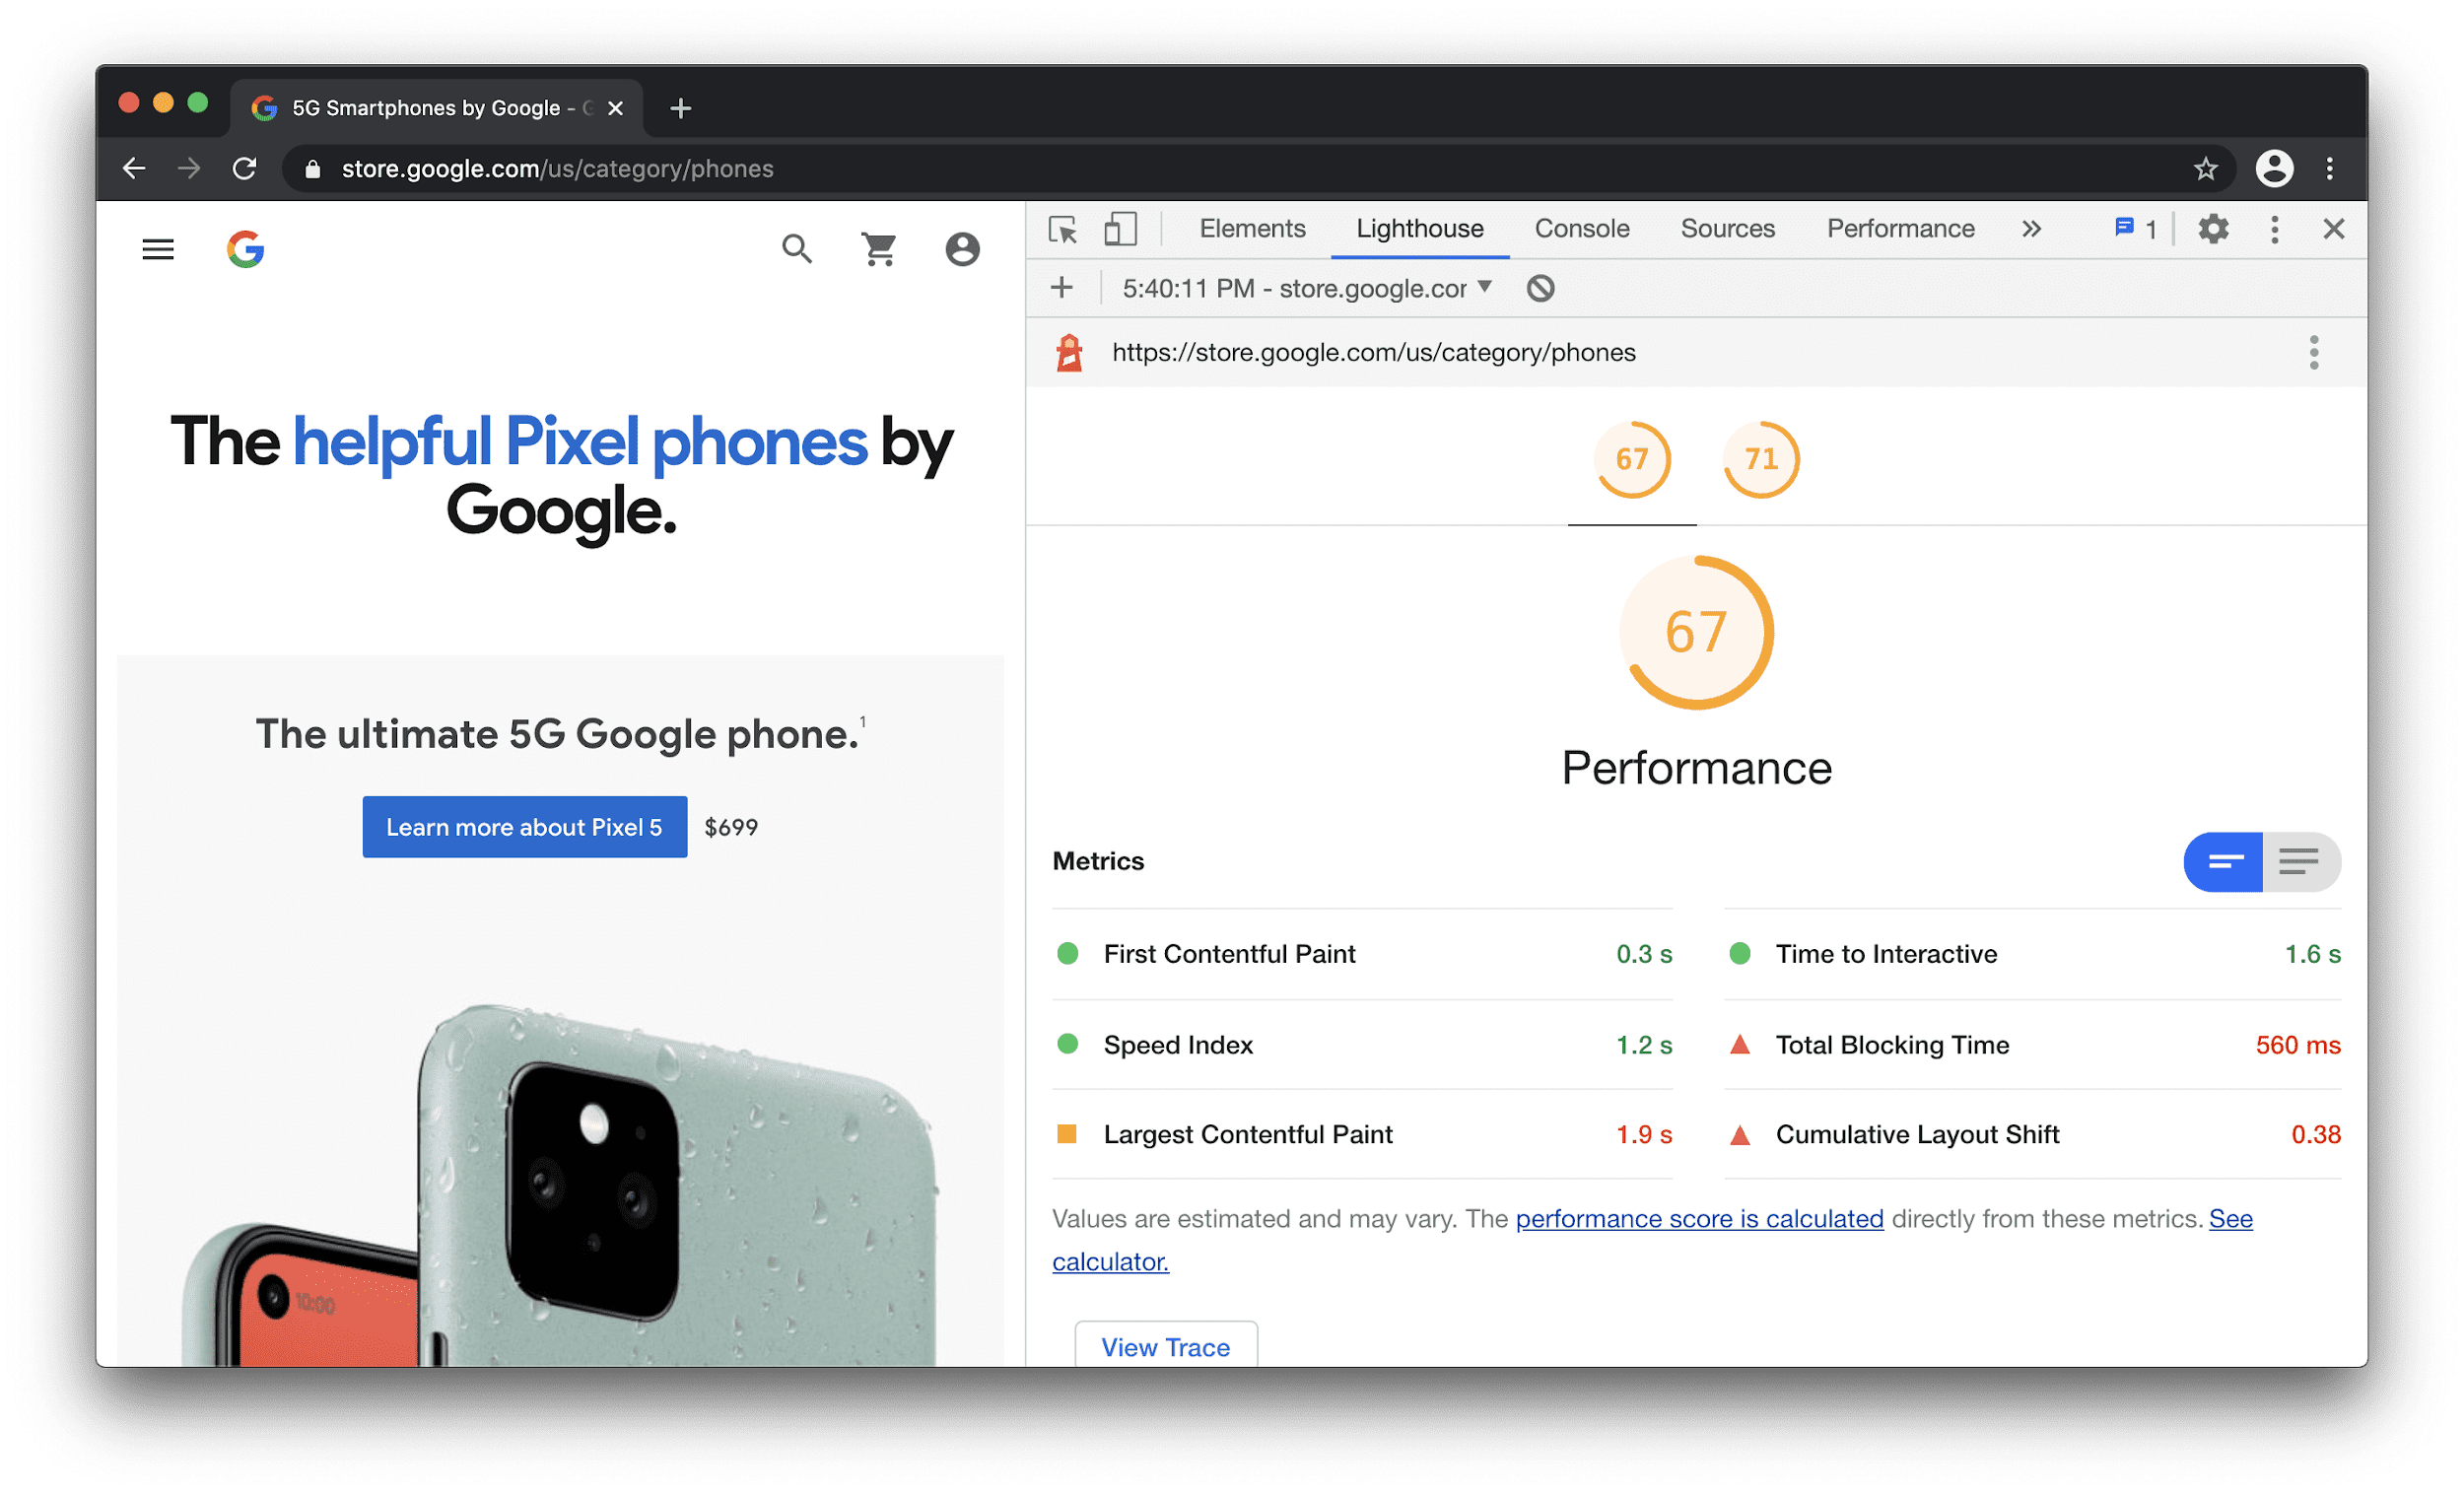Toggle bar chart view for metrics
2464x1494 pixels.
tap(2224, 862)
